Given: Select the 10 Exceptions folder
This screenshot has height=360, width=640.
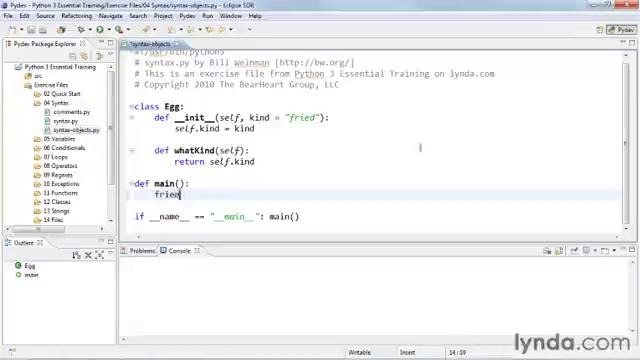Looking at the screenshot, I should (x=61, y=184).
